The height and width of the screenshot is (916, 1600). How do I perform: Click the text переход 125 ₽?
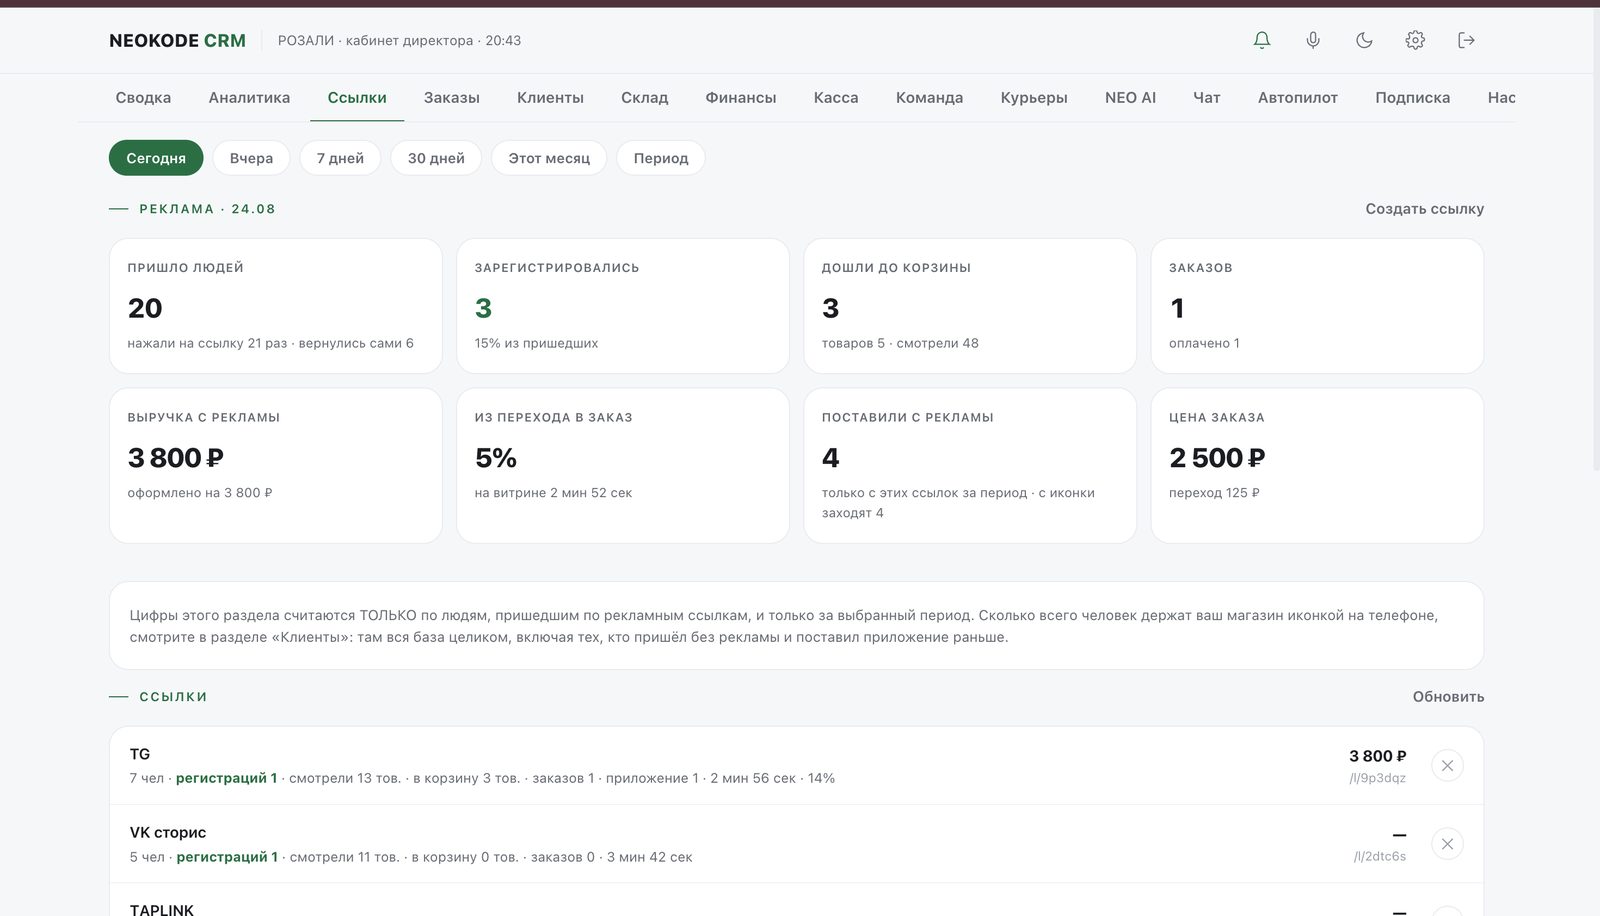point(1214,493)
